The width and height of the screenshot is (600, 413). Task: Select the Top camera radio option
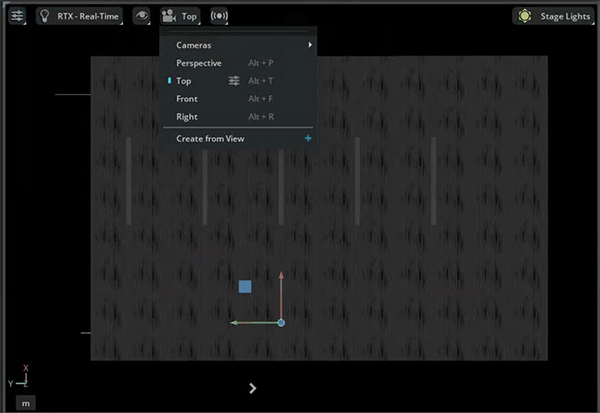(x=184, y=81)
